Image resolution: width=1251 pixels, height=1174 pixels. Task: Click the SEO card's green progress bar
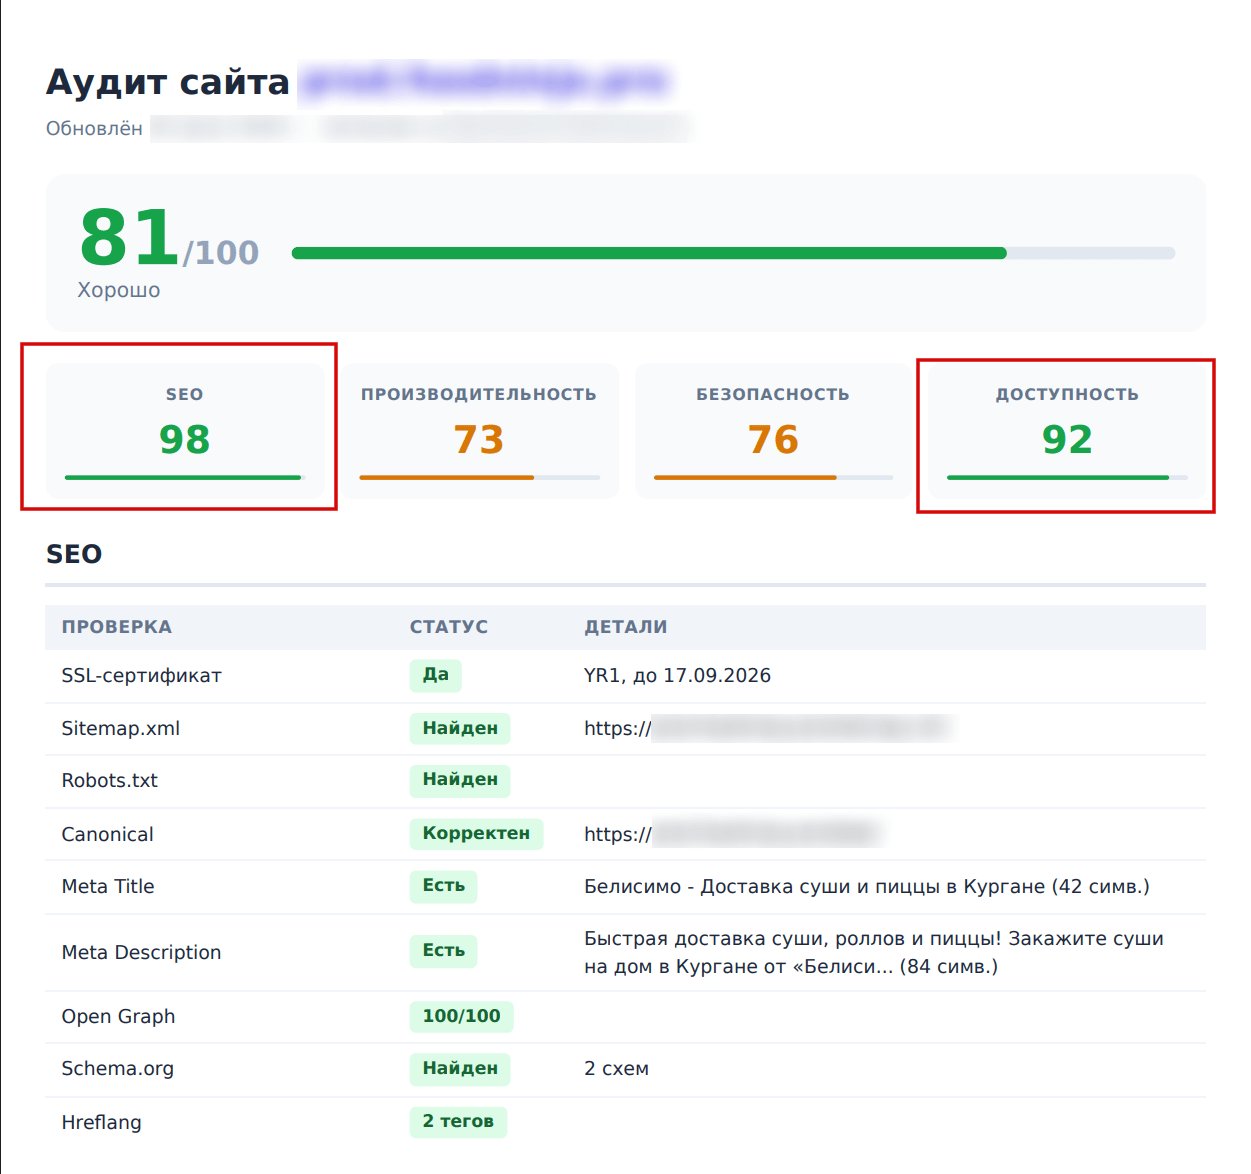click(184, 477)
